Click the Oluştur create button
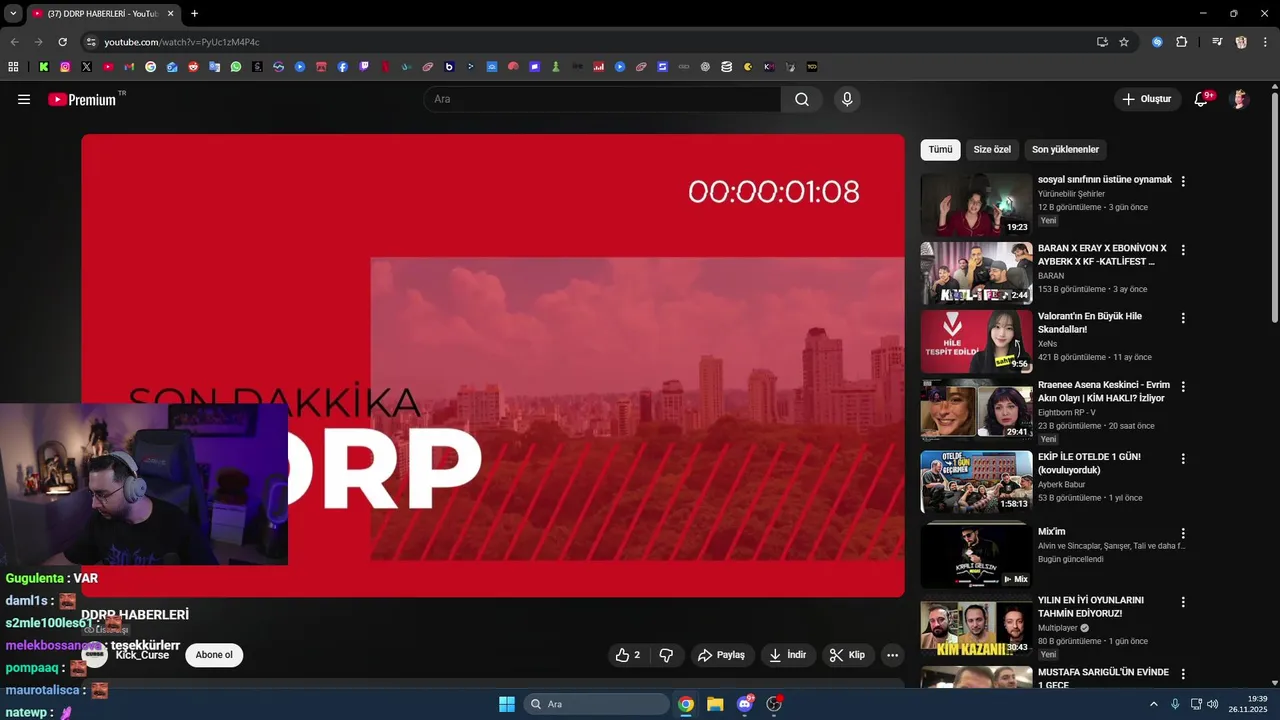 (x=1147, y=99)
